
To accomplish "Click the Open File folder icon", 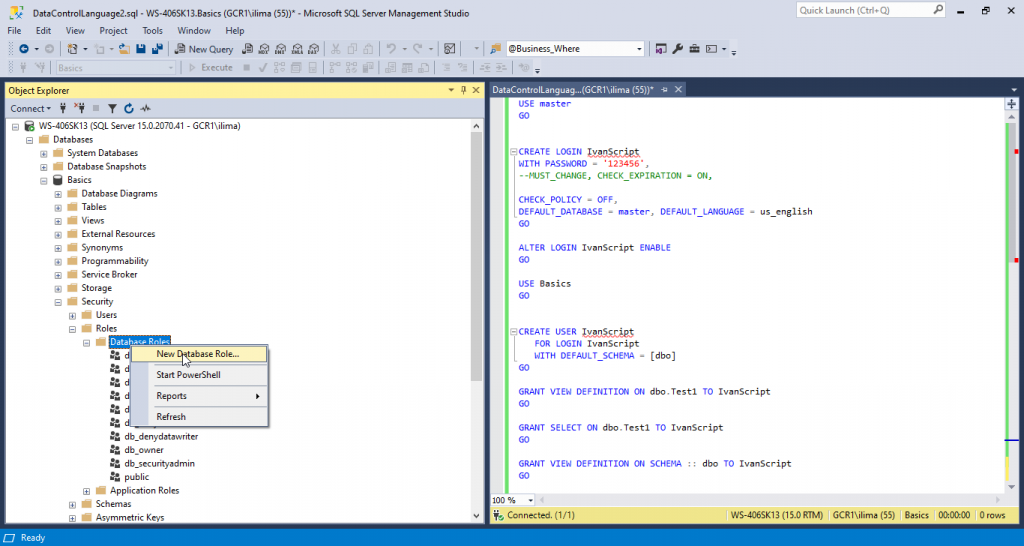I will 125,49.
